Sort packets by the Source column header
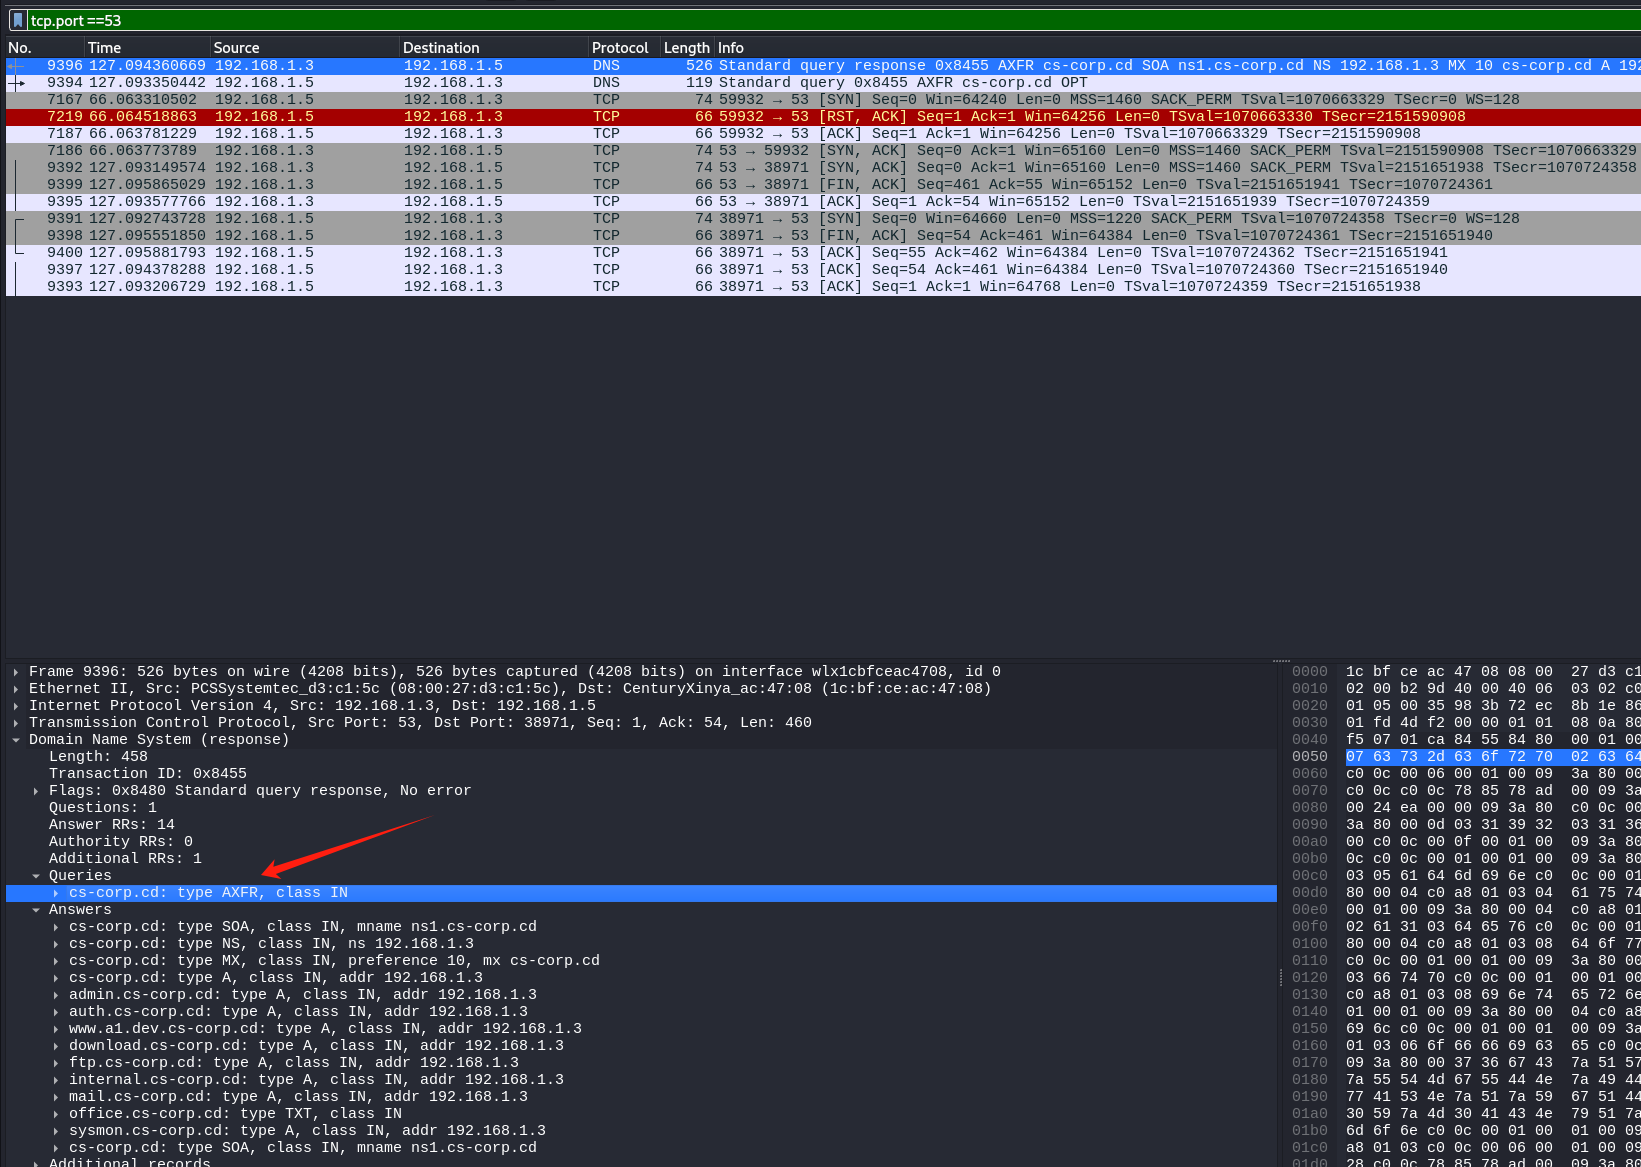1641x1167 pixels. click(304, 48)
